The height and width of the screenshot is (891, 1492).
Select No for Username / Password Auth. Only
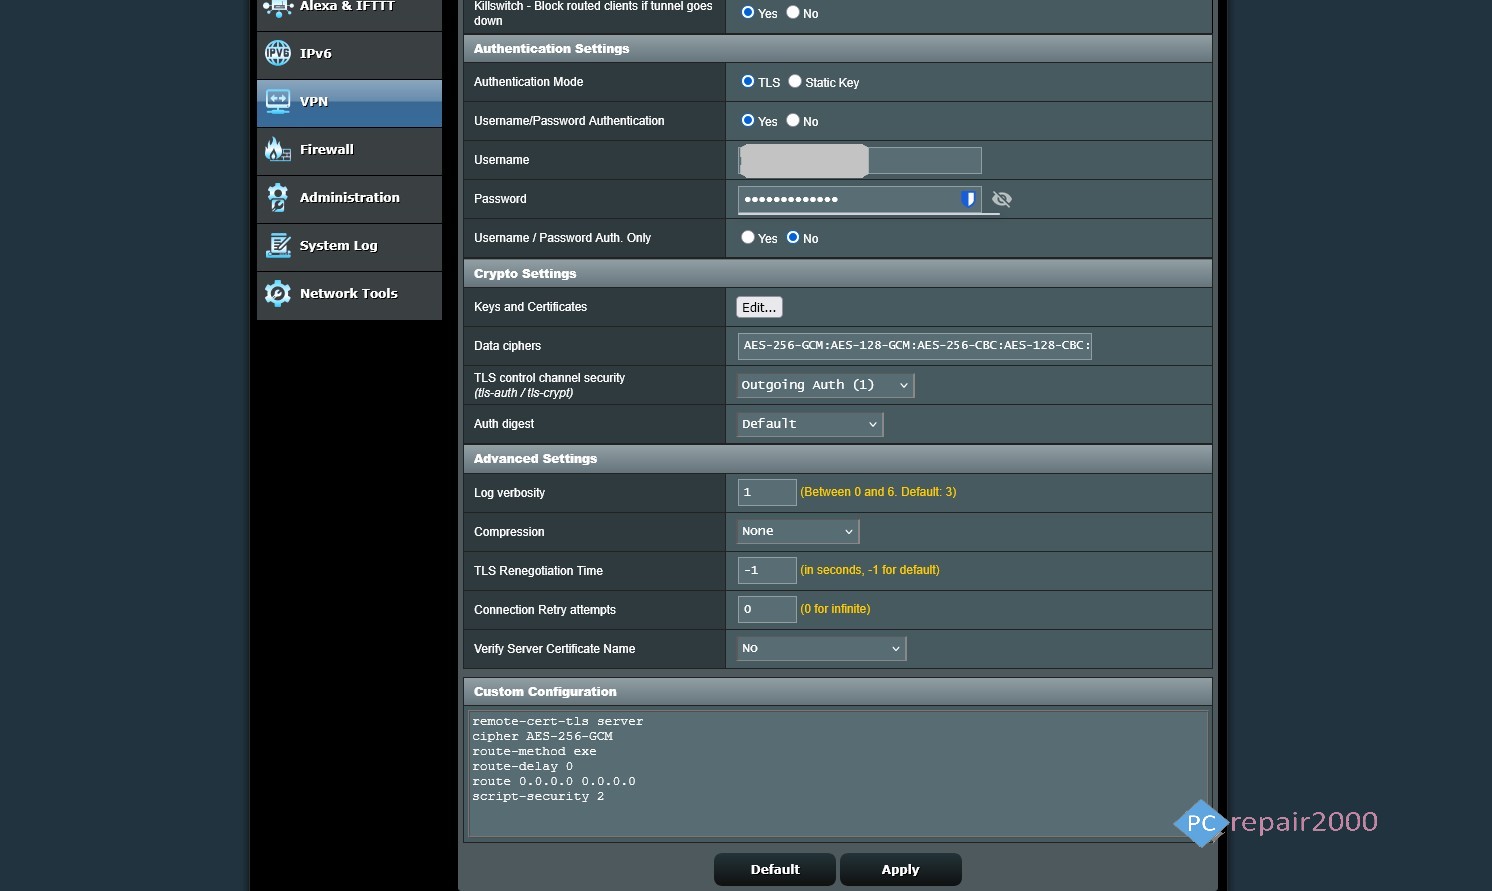[793, 238]
